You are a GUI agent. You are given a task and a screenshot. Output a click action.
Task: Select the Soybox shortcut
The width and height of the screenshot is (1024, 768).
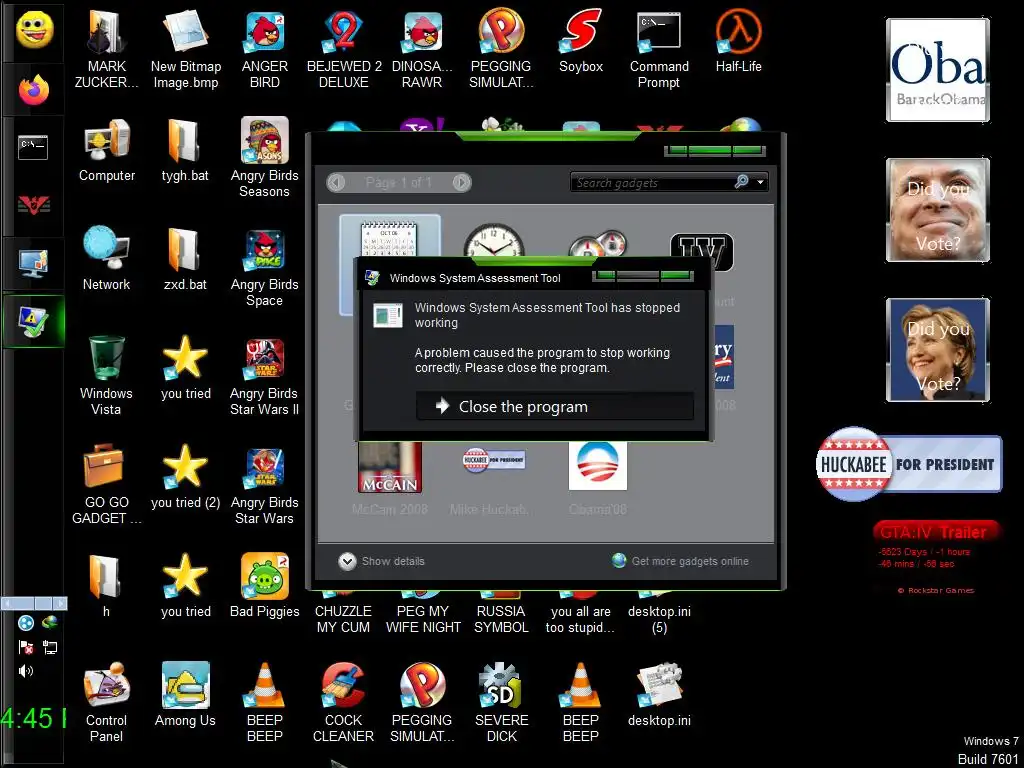[581, 42]
